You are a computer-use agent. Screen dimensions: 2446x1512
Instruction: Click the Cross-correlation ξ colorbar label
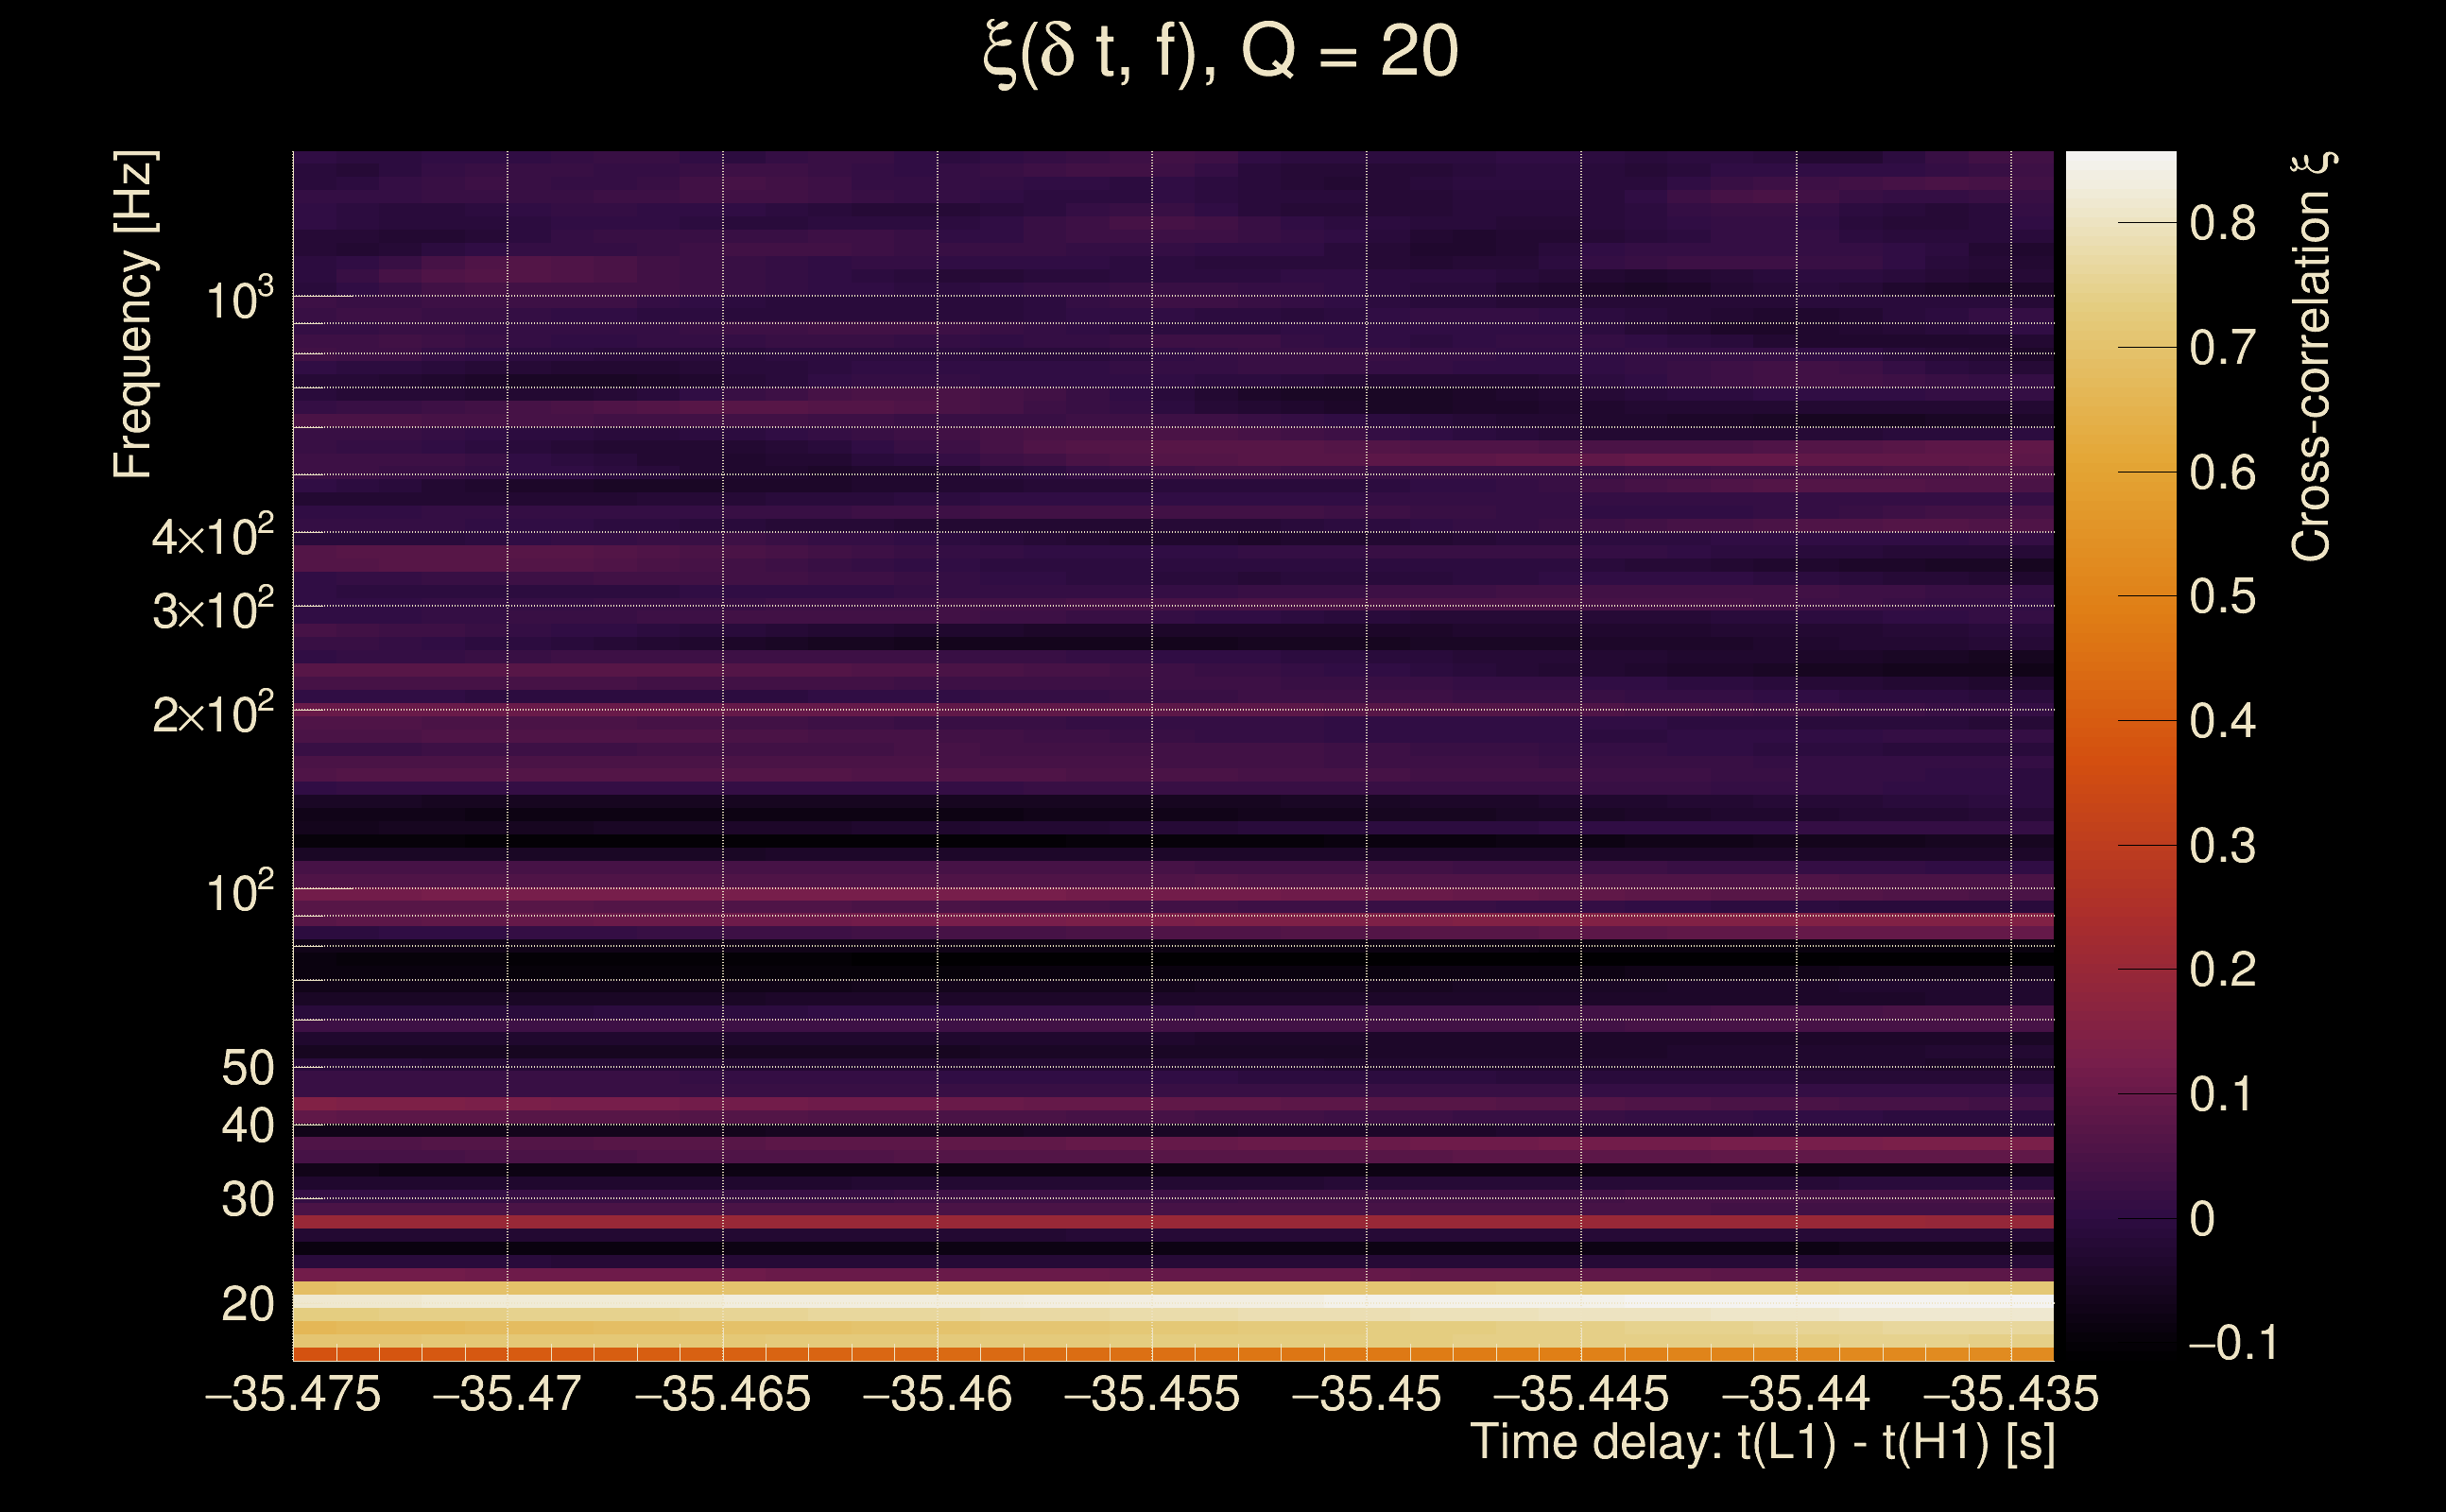(x=2312, y=355)
